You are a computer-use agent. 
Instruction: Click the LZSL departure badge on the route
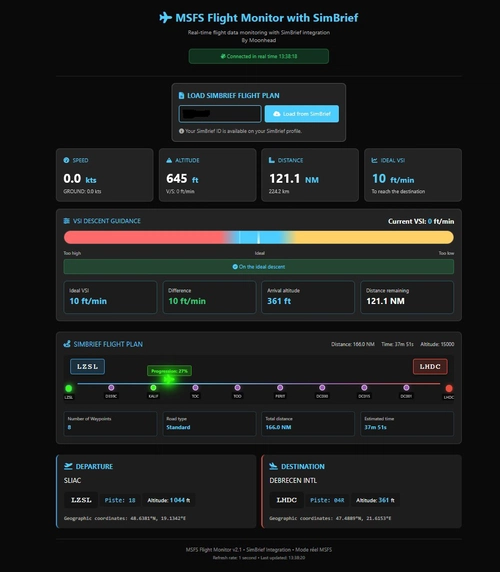[x=88, y=367]
